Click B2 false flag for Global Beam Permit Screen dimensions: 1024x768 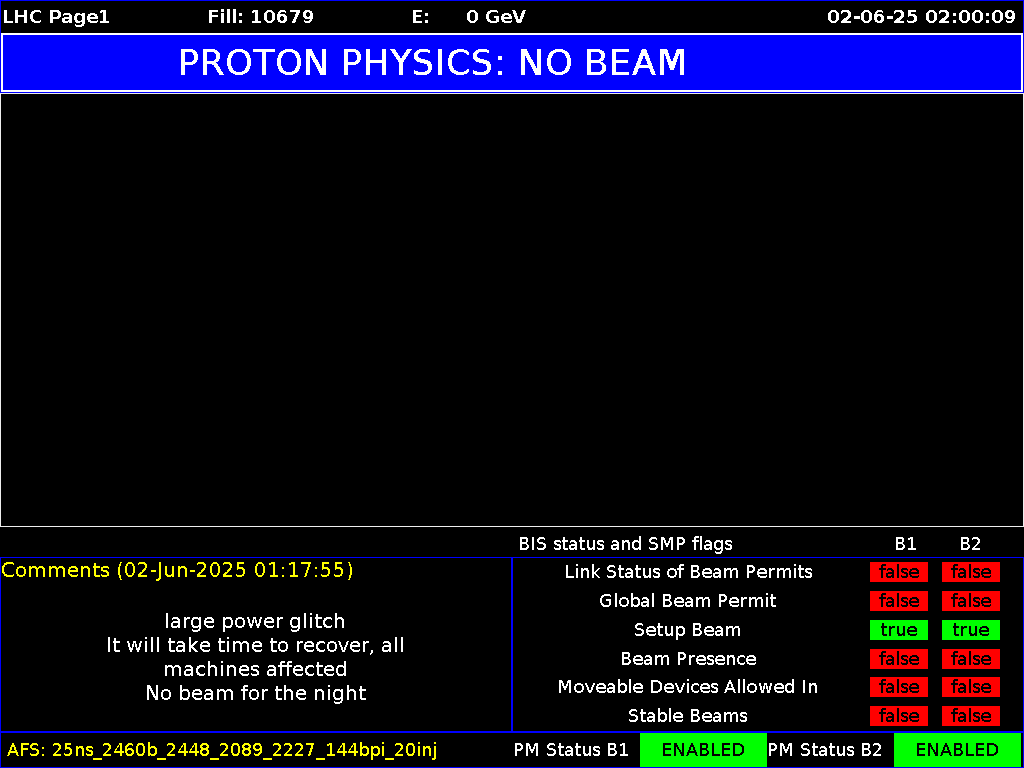pos(970,601)
